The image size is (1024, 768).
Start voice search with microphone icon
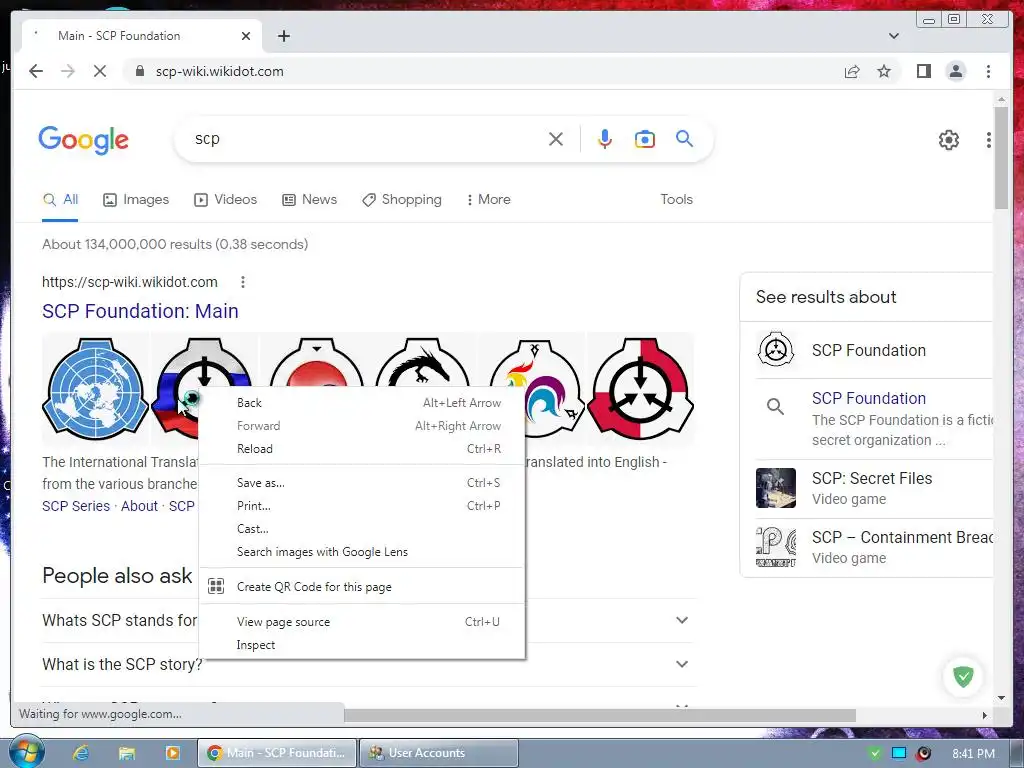click(x=605, y=139)
